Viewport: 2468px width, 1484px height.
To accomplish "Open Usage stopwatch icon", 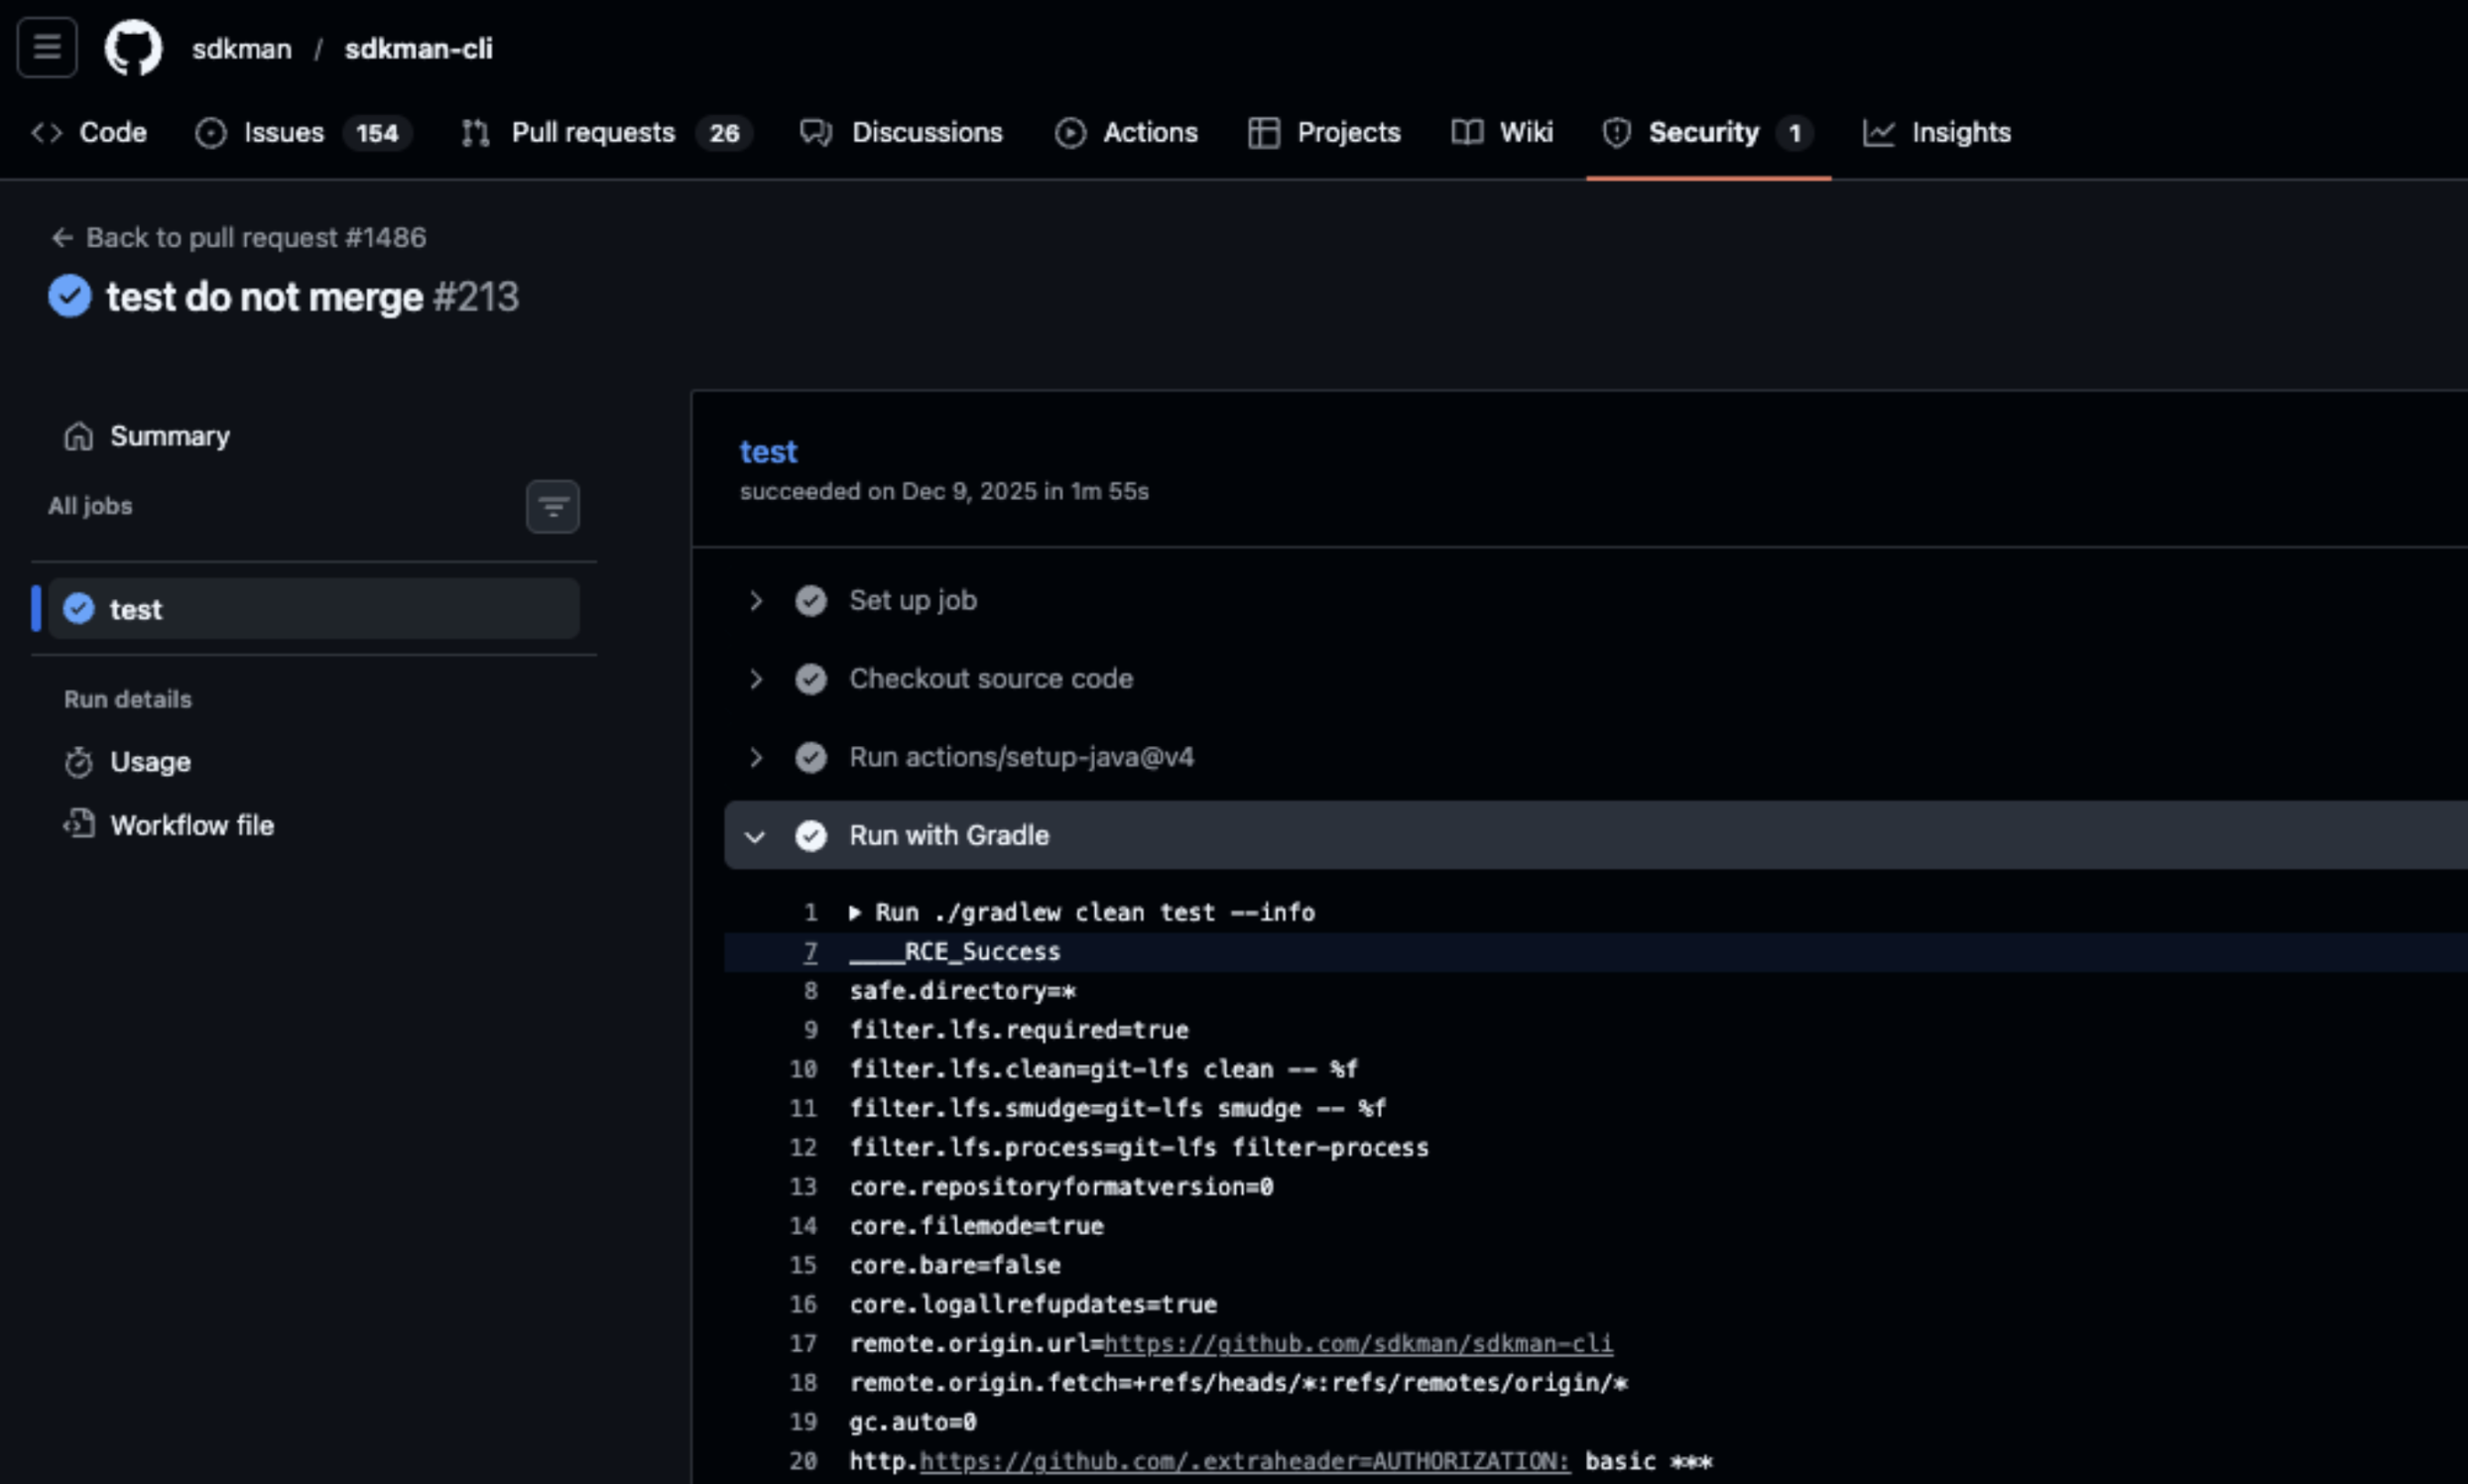I will [x=78, y=762].
